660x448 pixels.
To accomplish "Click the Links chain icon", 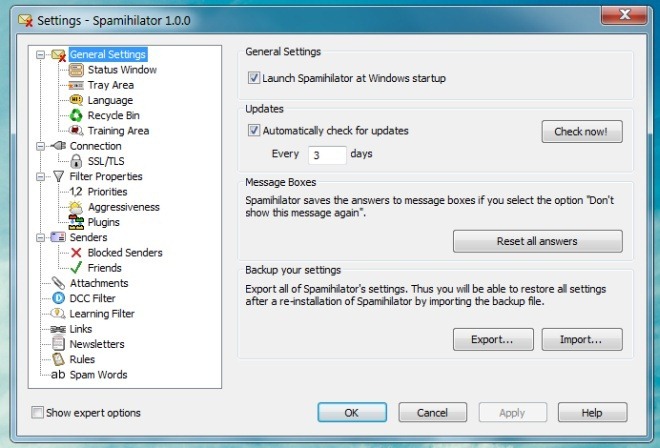I will click(x=59, y=329).
